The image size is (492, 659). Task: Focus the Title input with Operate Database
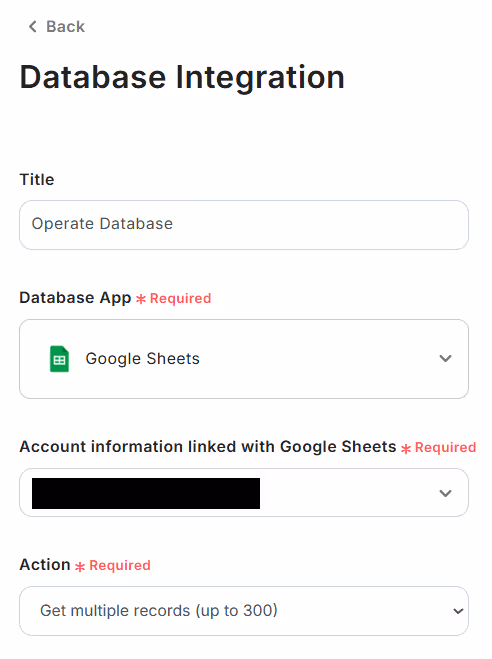(244, 225)
